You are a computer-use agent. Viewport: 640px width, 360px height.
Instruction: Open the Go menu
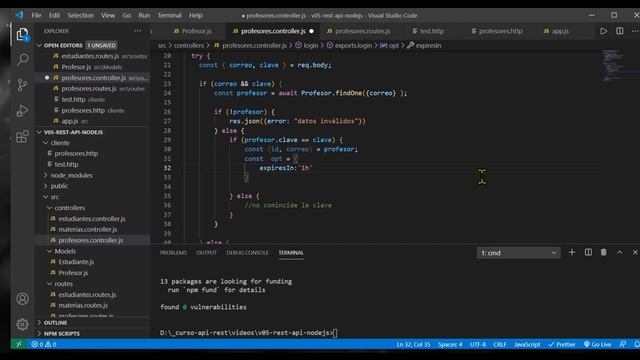[127, 15]
